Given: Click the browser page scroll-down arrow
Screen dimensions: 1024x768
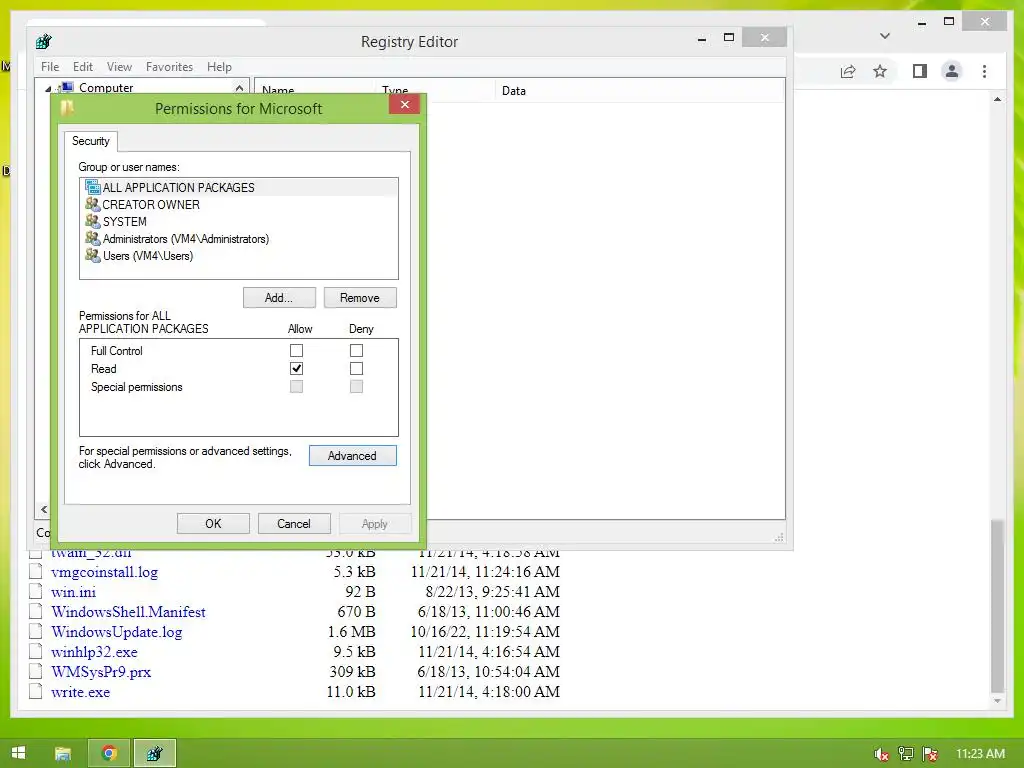Looking at the screenshot, I should (997, 701).
